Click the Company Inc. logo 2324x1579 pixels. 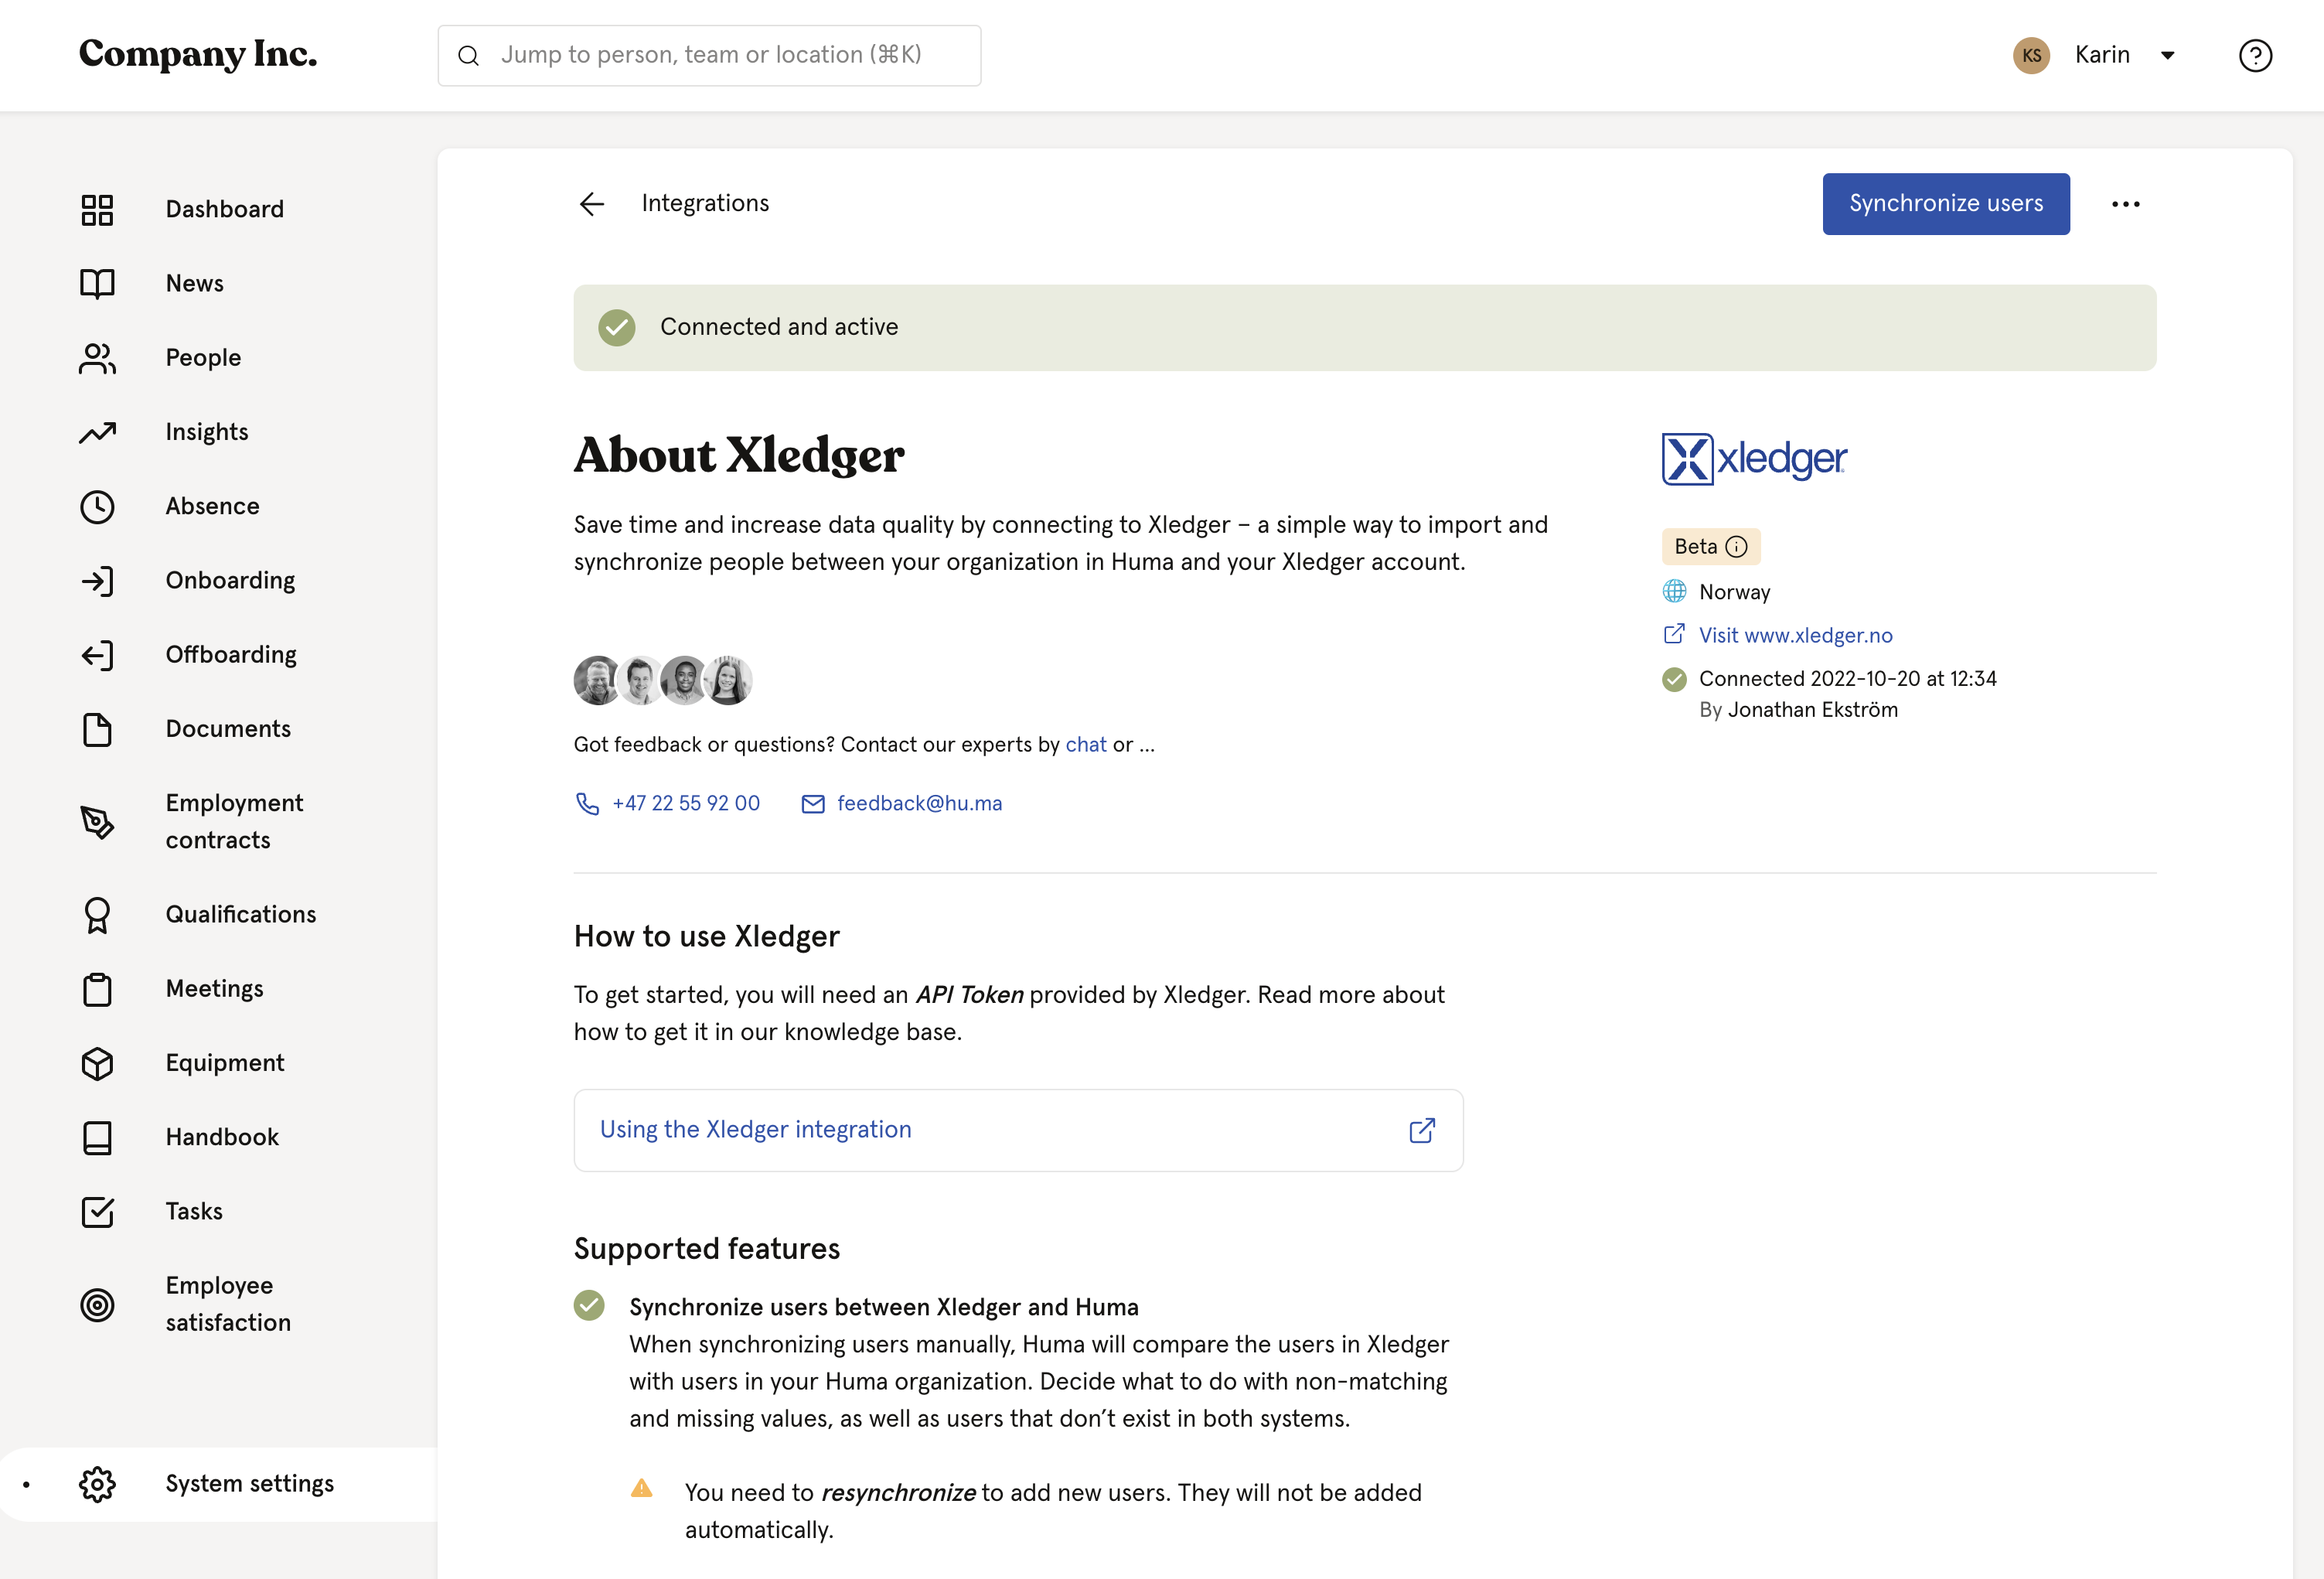coord(198,54)
